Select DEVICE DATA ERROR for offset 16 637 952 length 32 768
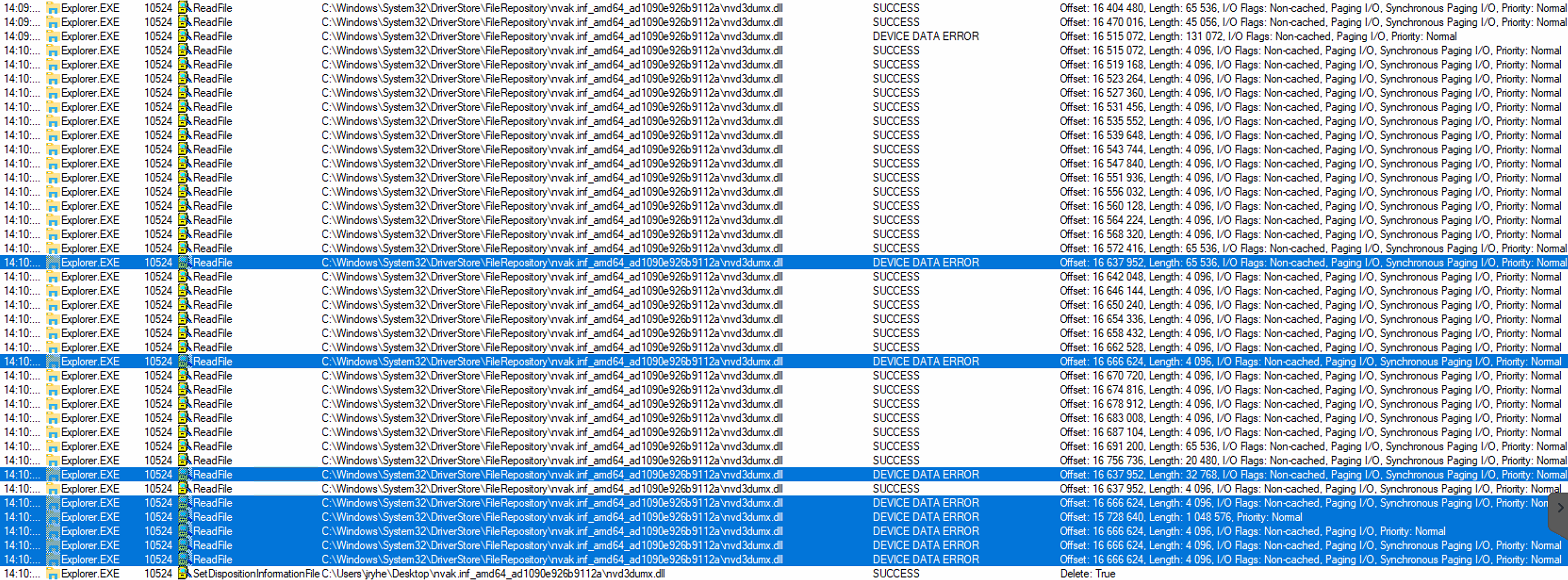The height and width of the screenshot is (580, 1568). (x=925, y=475)
